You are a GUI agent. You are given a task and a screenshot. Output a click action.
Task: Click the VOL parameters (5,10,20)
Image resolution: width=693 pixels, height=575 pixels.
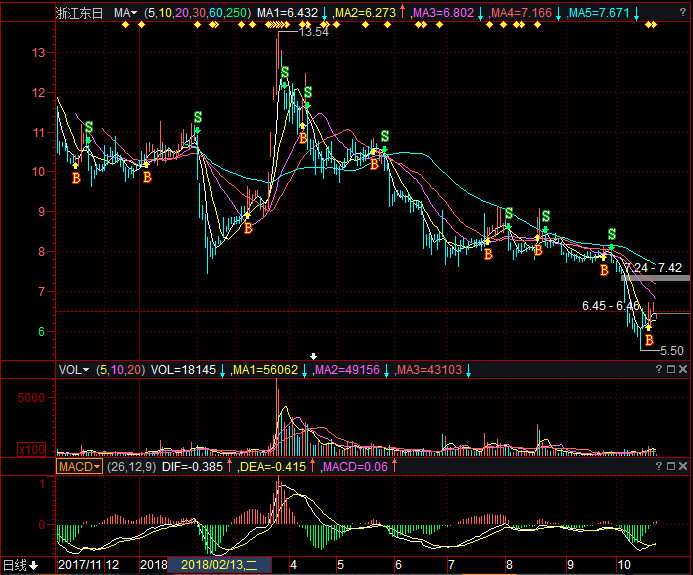121,370
